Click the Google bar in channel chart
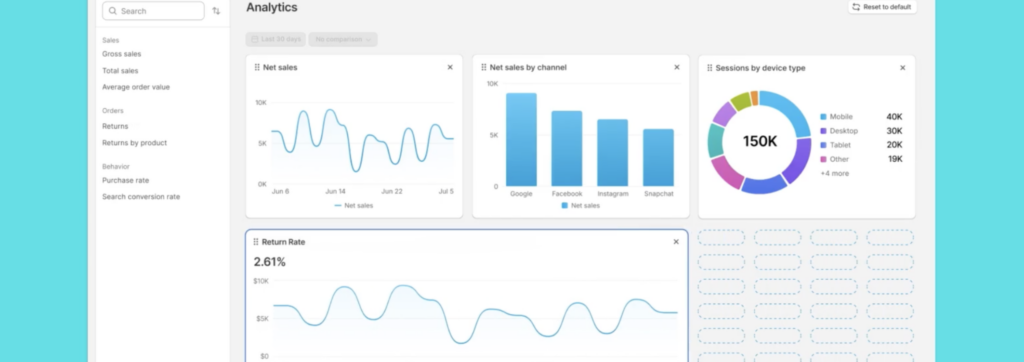Viewport: 1024px width, 362px height. tap(521, 139)
